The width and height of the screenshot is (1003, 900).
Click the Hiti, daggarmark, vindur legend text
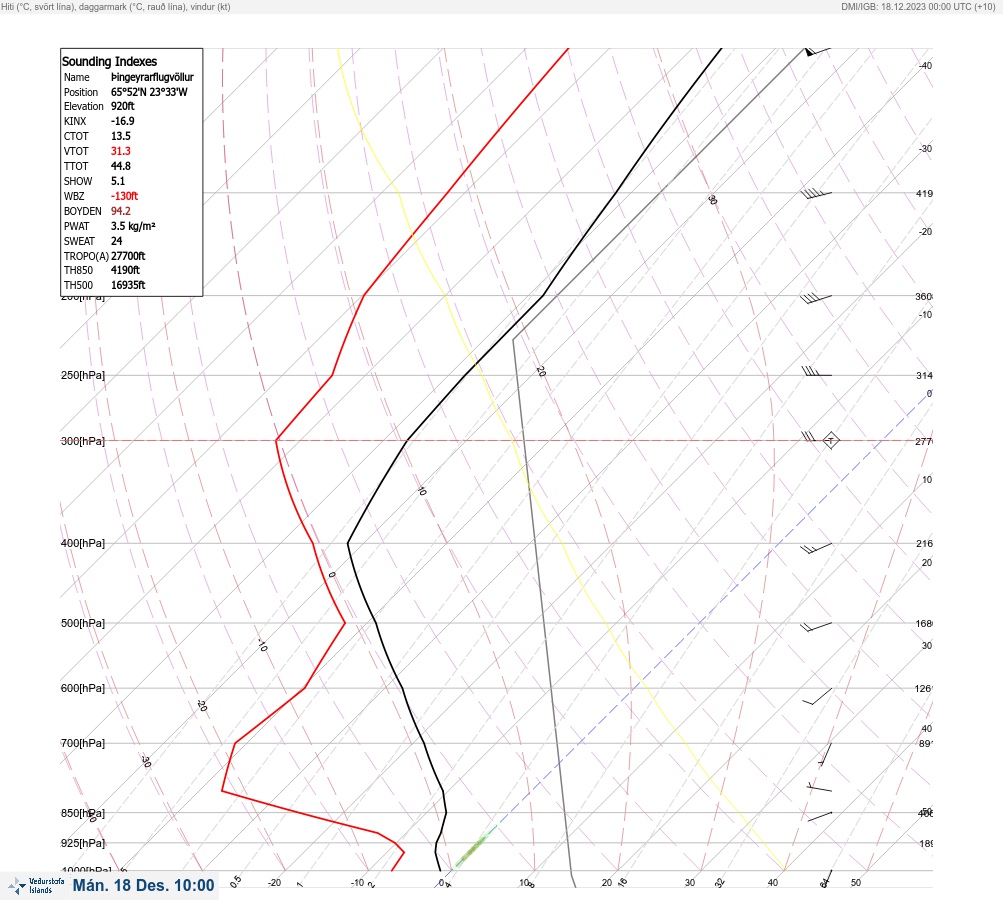coord(116,6)
